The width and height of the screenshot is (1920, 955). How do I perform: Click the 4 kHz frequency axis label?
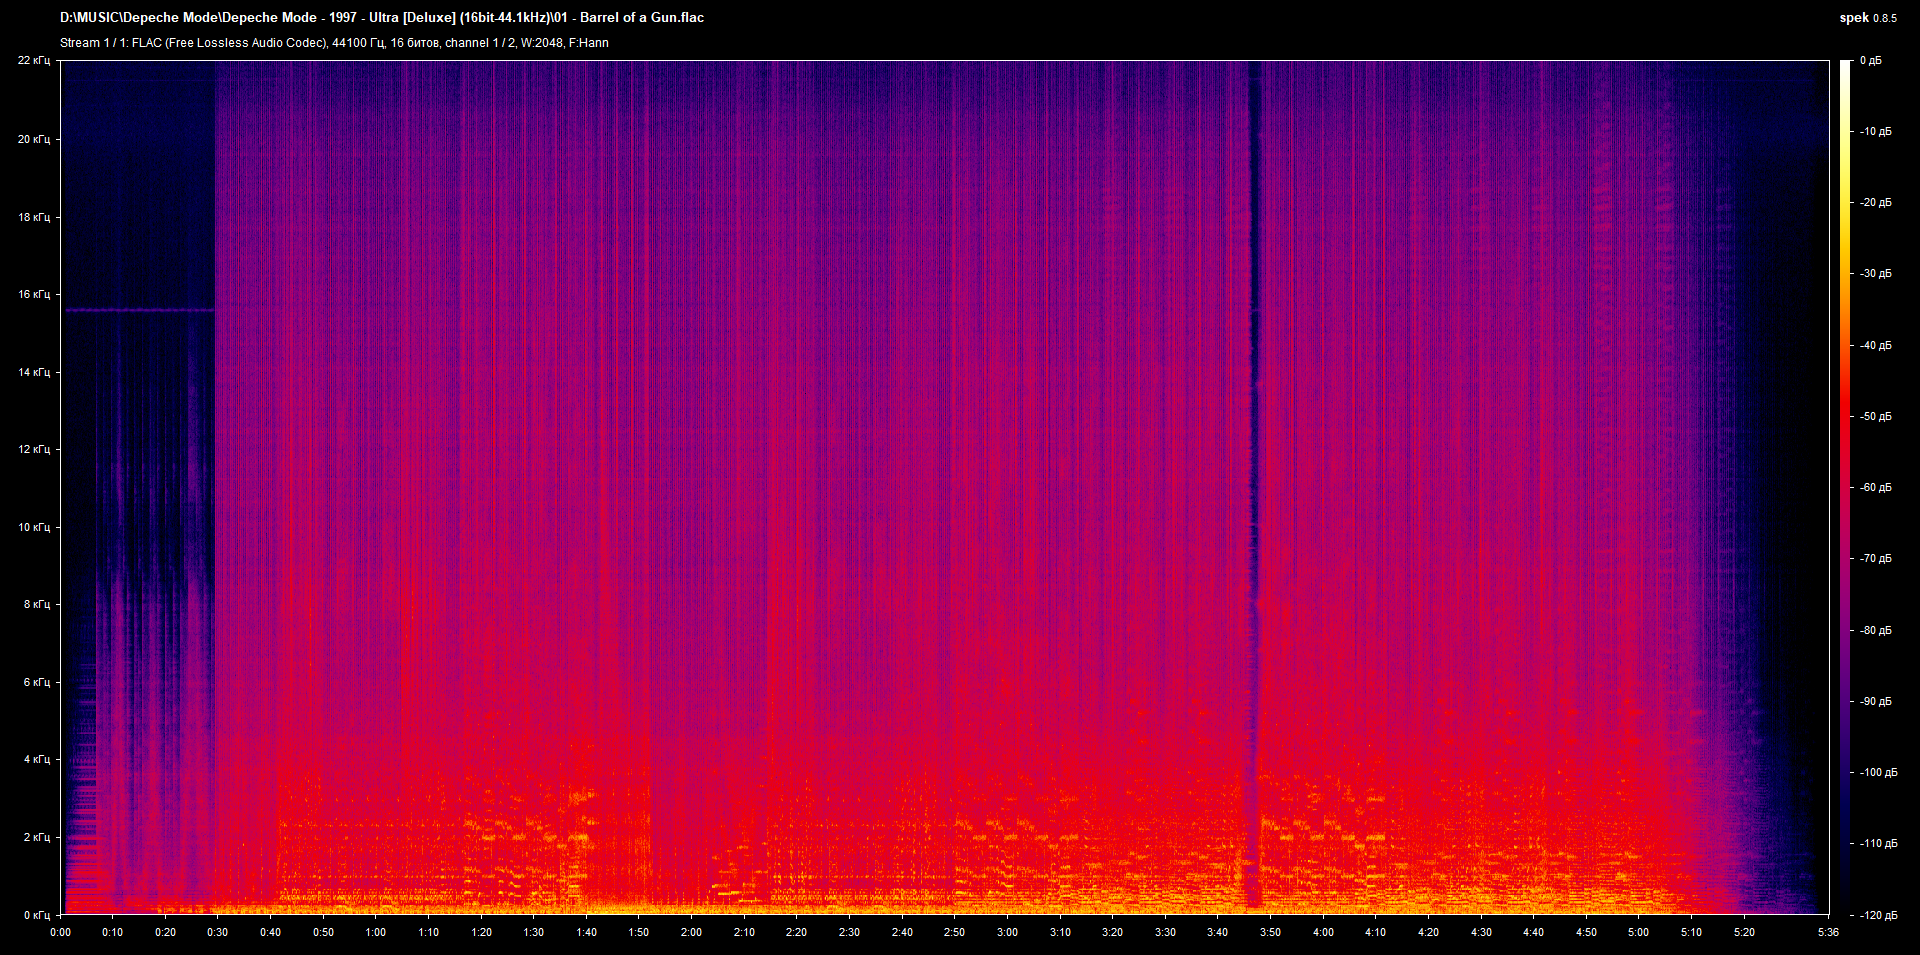point(36,760)
